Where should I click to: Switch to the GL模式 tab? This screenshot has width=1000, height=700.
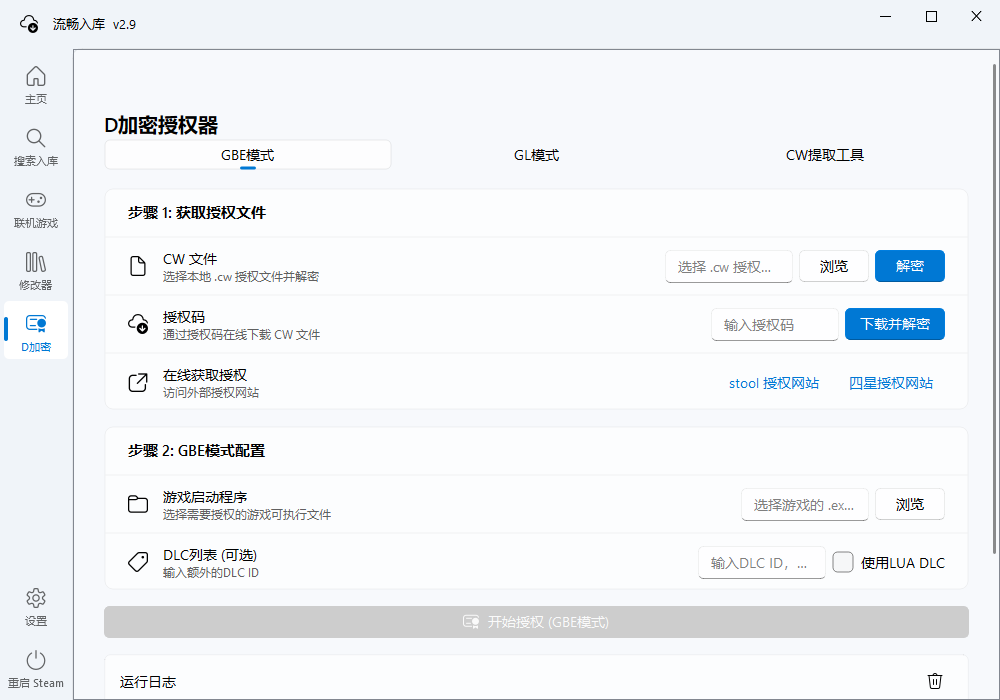[536, 155]
